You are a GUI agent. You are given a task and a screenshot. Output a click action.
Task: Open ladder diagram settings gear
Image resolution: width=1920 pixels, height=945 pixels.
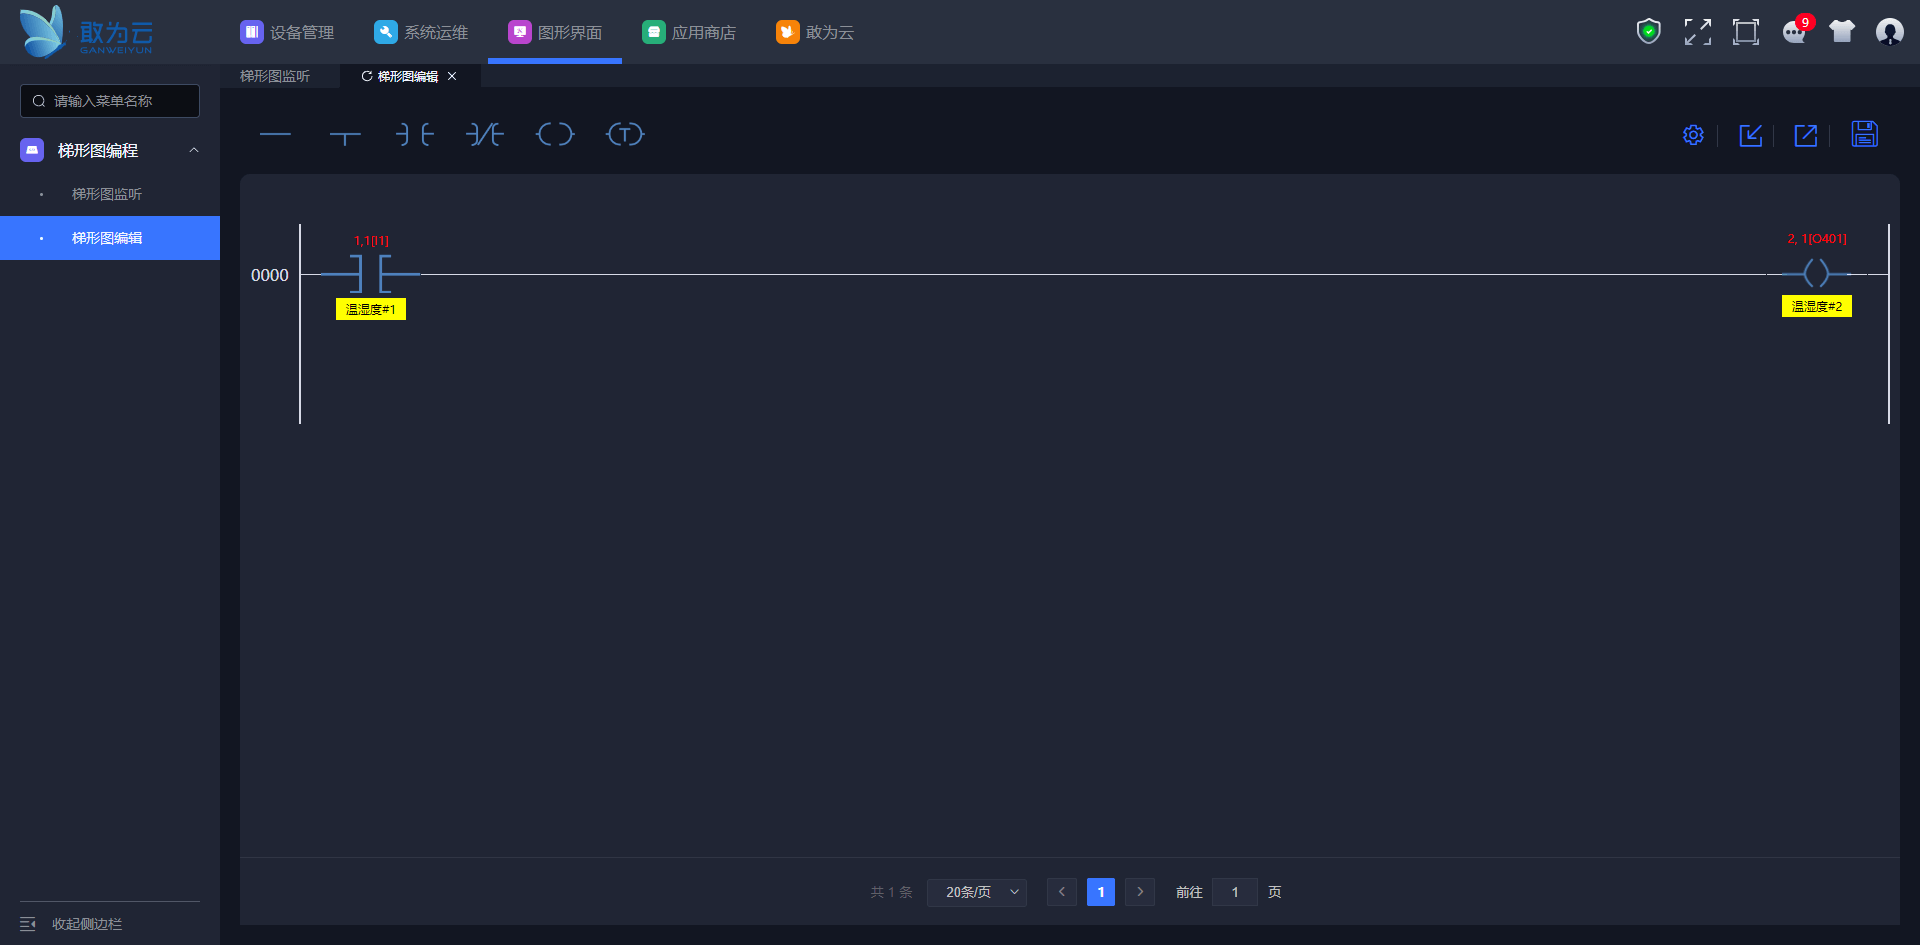point(1693,135)
